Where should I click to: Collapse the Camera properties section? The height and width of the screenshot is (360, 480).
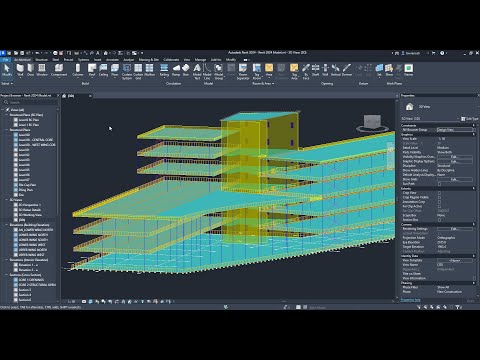[x=474, y=224]
